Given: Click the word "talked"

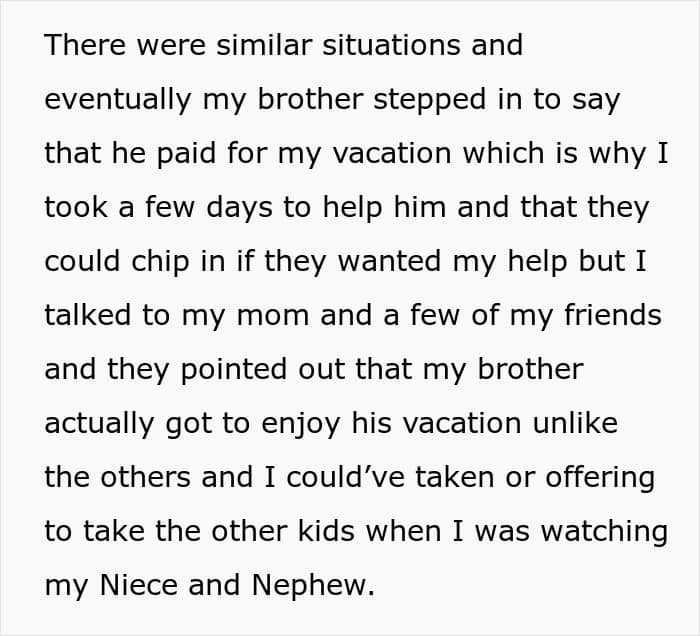Looking at the screenshot, I should pos(88,315).
